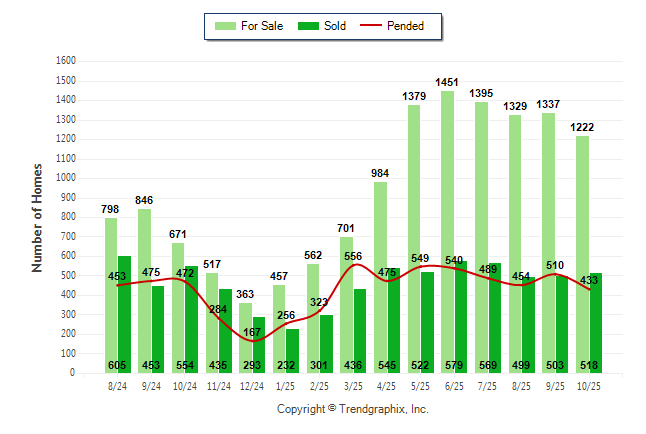
Task: Click the Copyright Trendgraphix, Inc. text
Action: (352, 409)
